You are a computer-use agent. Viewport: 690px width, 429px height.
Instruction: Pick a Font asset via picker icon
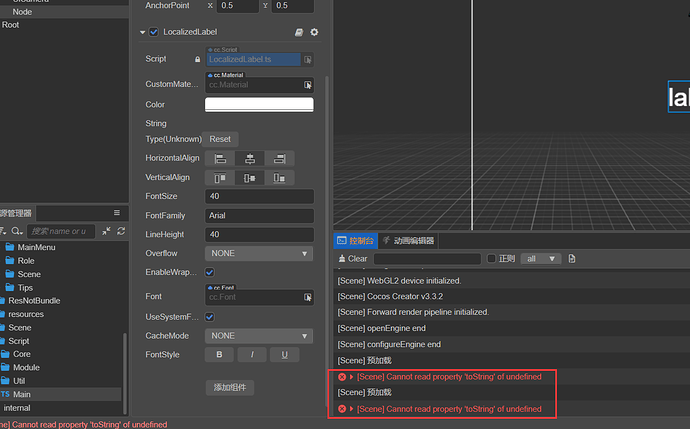[x=308, y=297]
